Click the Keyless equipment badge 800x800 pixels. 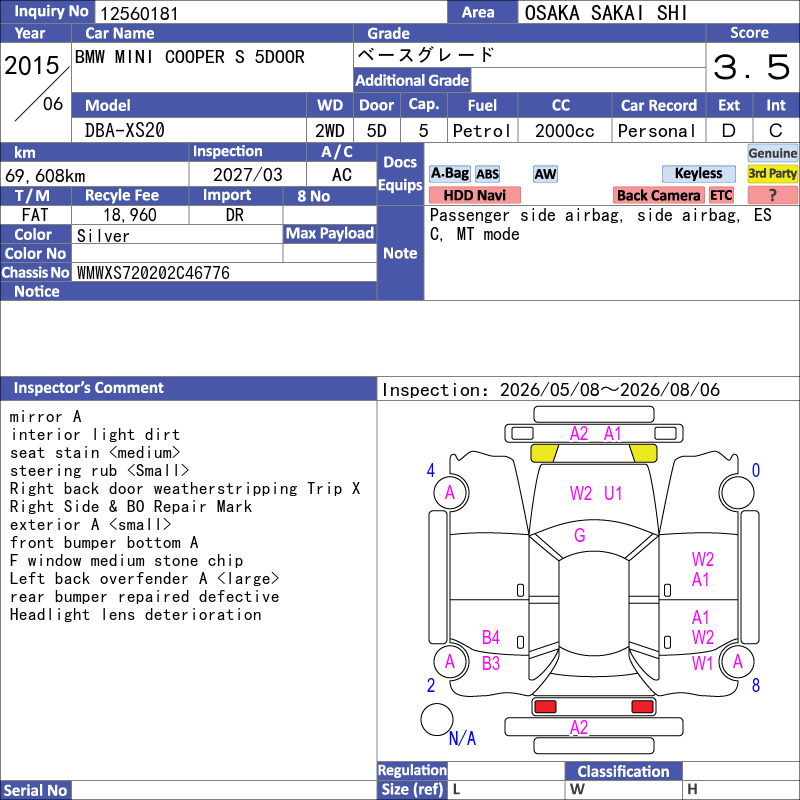tap(698, 174)
